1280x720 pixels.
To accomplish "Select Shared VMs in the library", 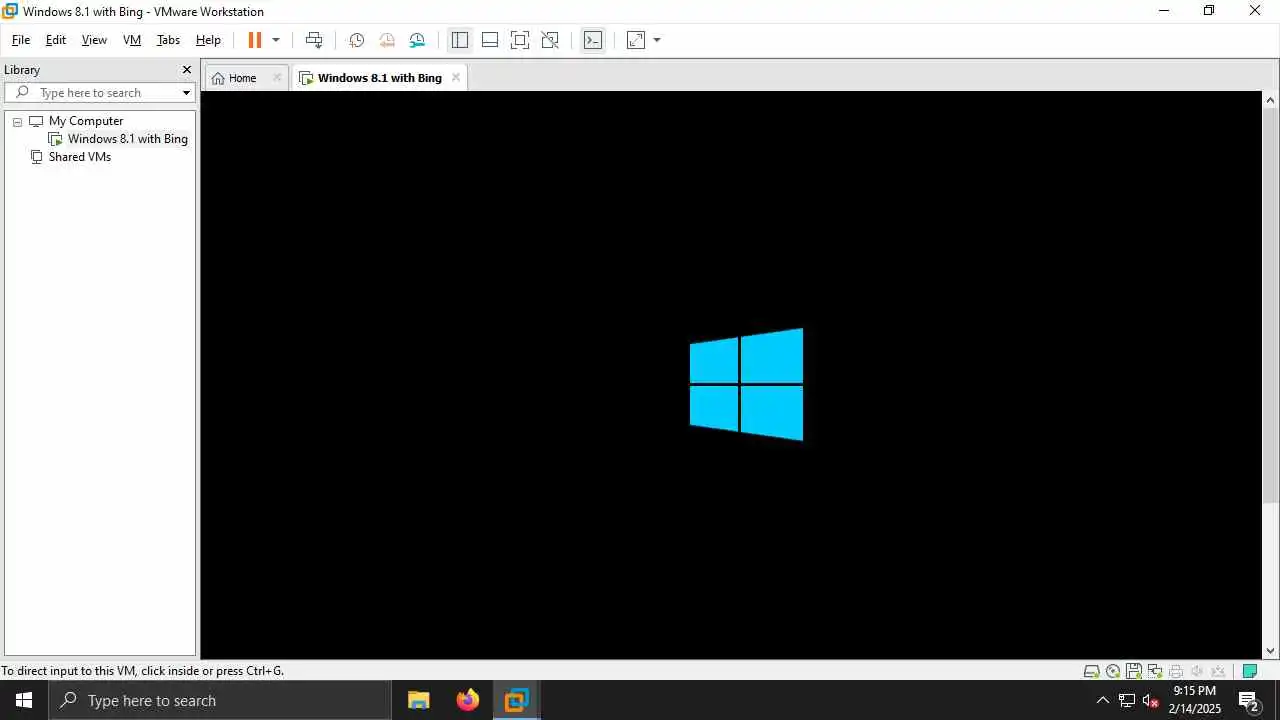I will coord(80,157).
